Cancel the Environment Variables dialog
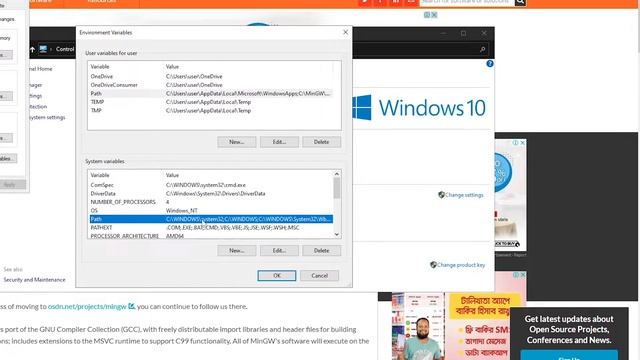The width and height of the screenshot is (640, 360). [x=320, y=276]
